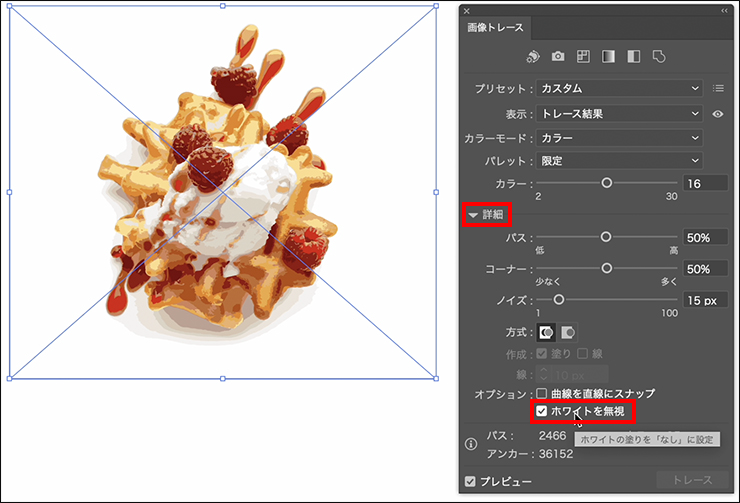Pick the Black and White preset icon
The height and width of the screenshot is (503, 740).
point(633,56)
